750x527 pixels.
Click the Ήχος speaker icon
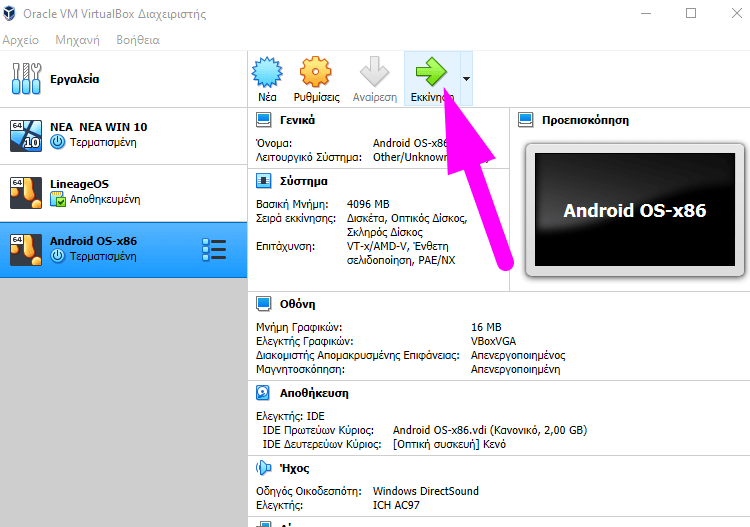[263, 468]
